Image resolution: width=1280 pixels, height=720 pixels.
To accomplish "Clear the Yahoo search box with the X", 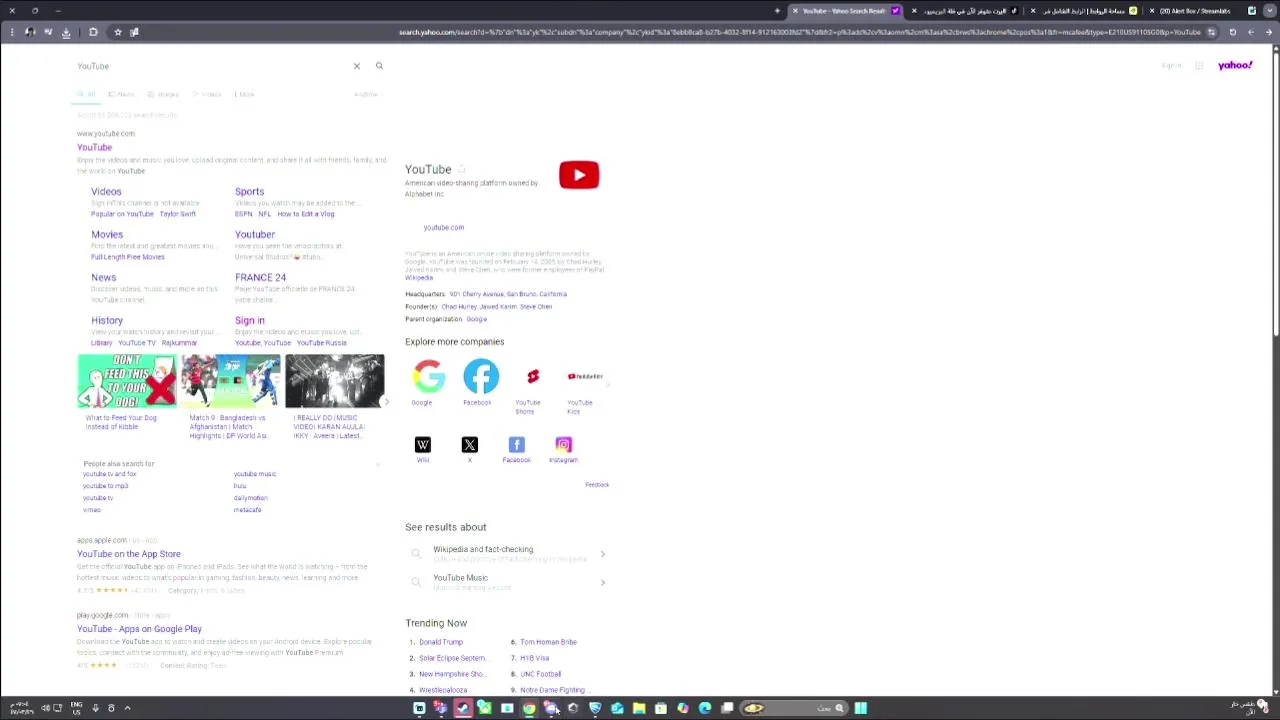I will pos(356,66).
